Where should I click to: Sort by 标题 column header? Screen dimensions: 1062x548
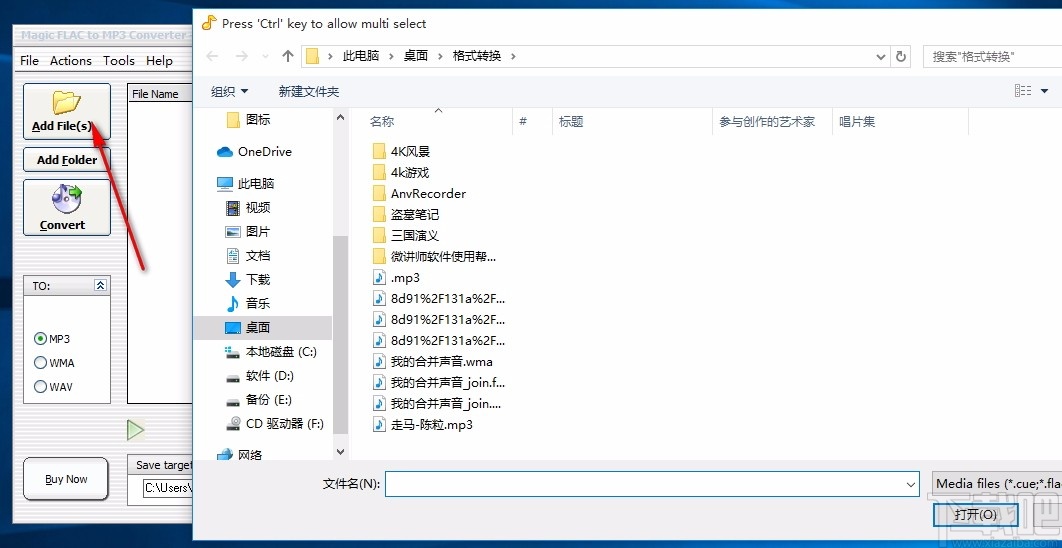pyautogui.click(x=632, y=122)
